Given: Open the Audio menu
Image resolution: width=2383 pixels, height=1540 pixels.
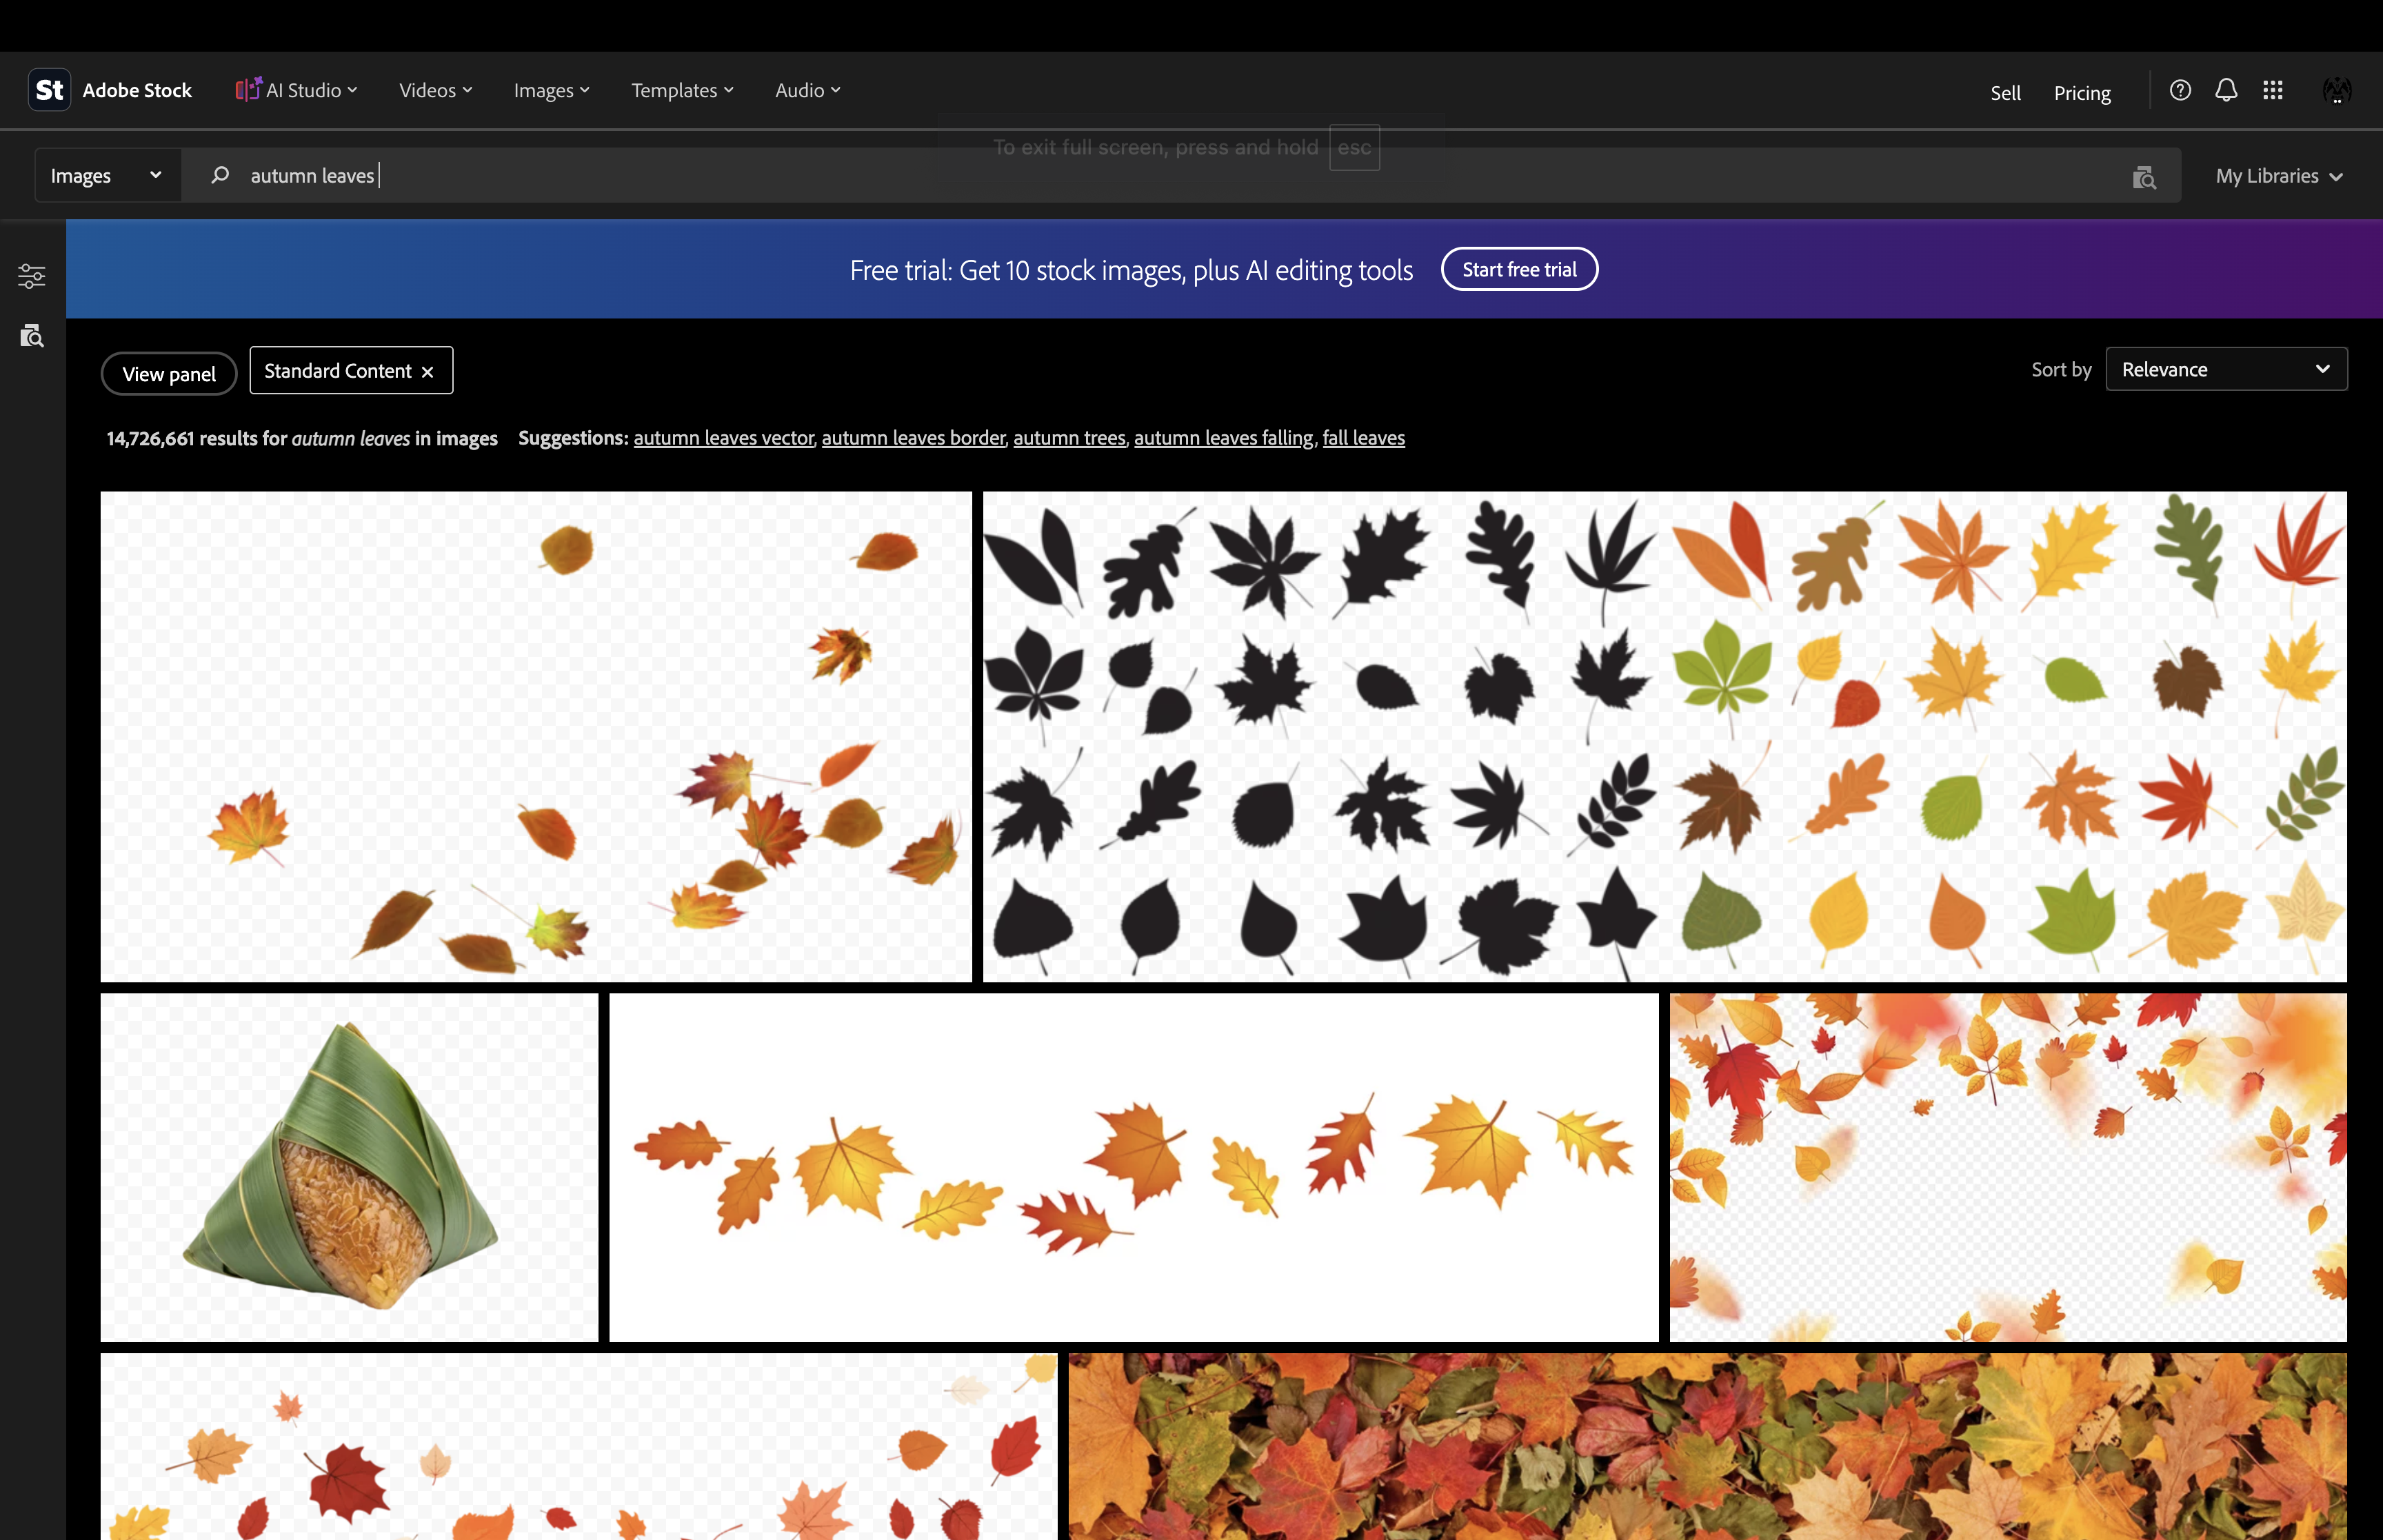Looking at the screenshot, I should coord(807,90).
